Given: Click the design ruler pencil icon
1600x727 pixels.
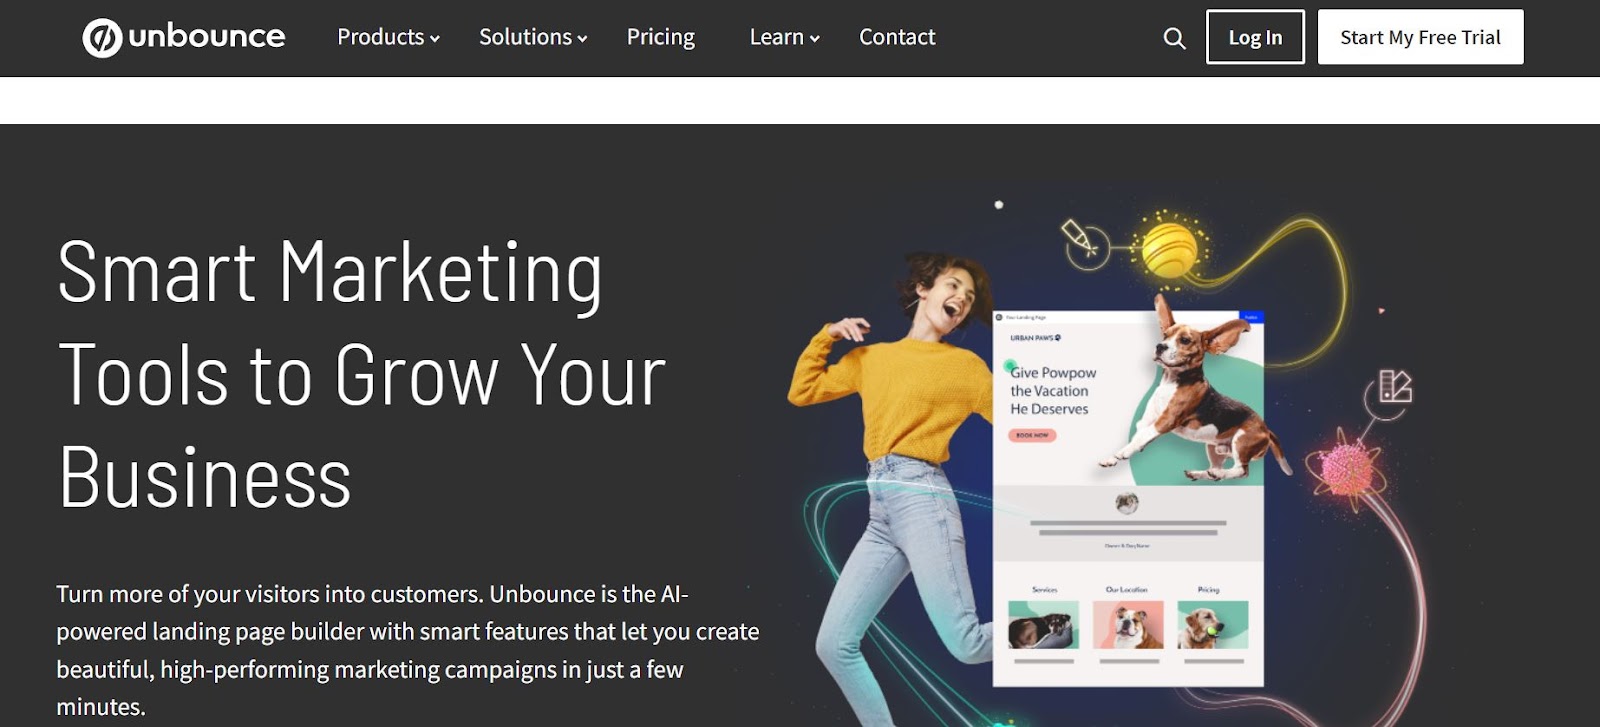Looking at the screenshot, I should (x=1396, y=386).
